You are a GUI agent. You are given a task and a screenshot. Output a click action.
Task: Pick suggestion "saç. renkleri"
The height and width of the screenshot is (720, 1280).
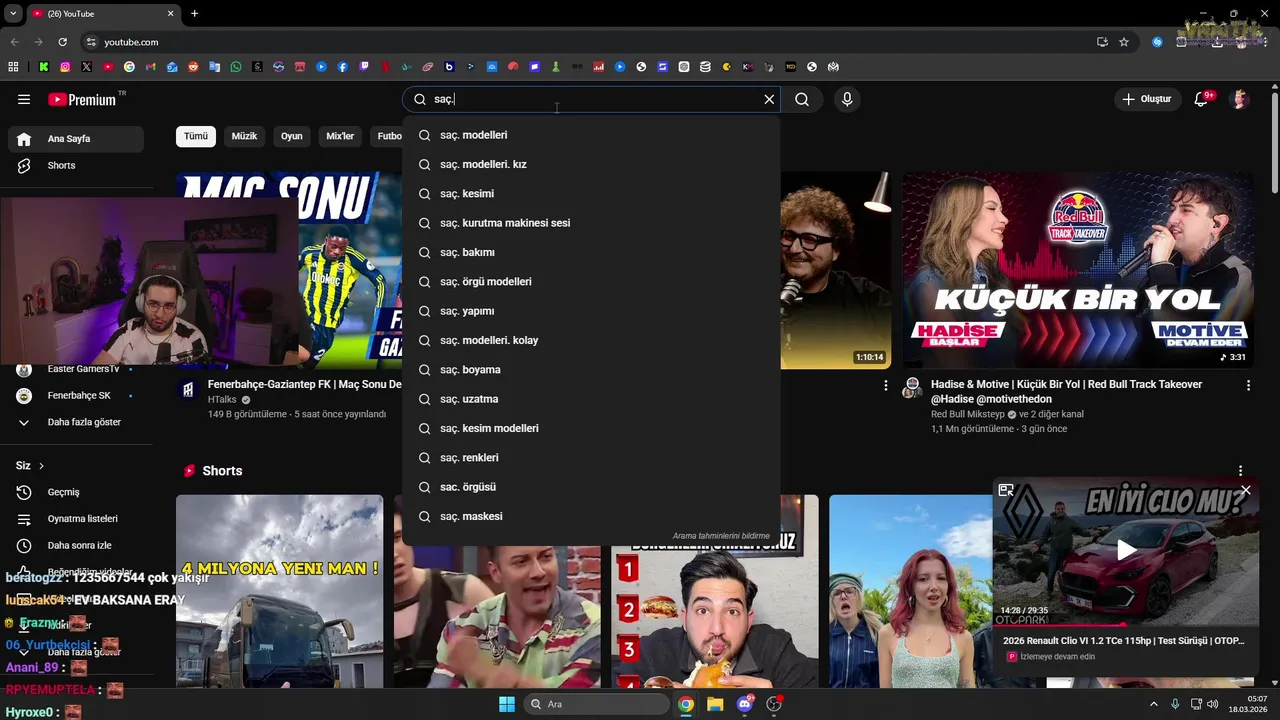591,458
